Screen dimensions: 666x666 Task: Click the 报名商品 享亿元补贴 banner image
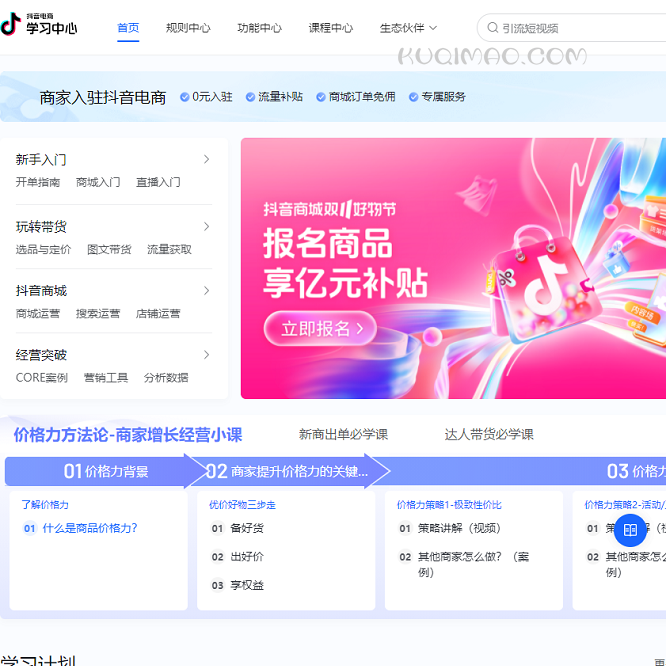(x=453, y=268)
